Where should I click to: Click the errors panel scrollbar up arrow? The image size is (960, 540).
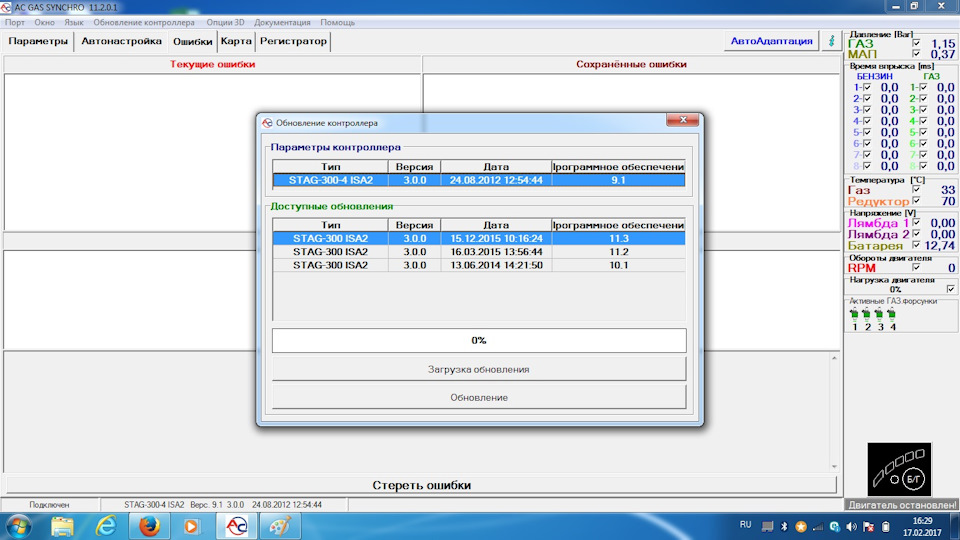834,358
